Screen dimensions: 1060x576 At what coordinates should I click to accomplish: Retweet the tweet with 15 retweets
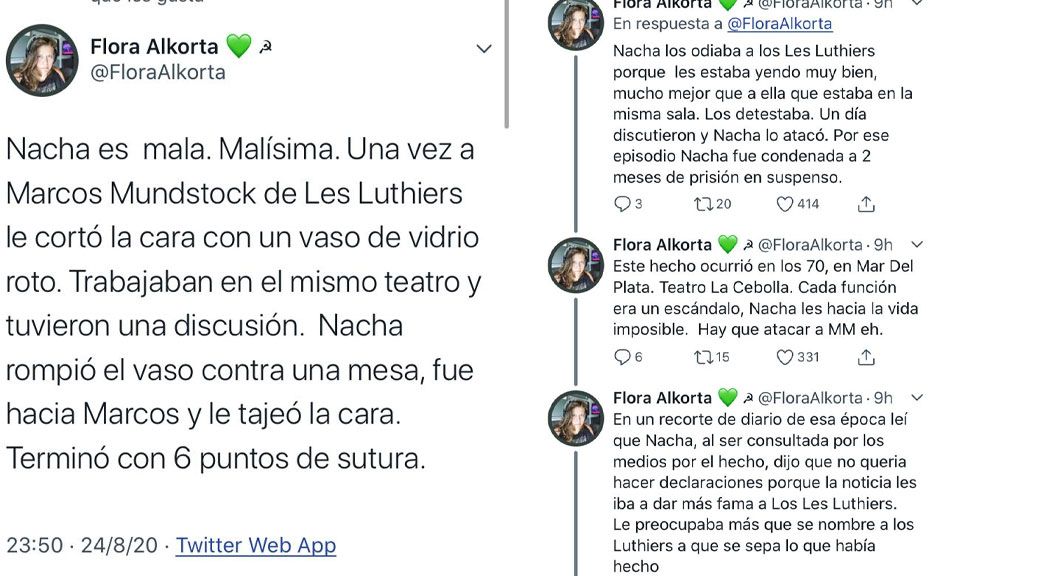705,357
